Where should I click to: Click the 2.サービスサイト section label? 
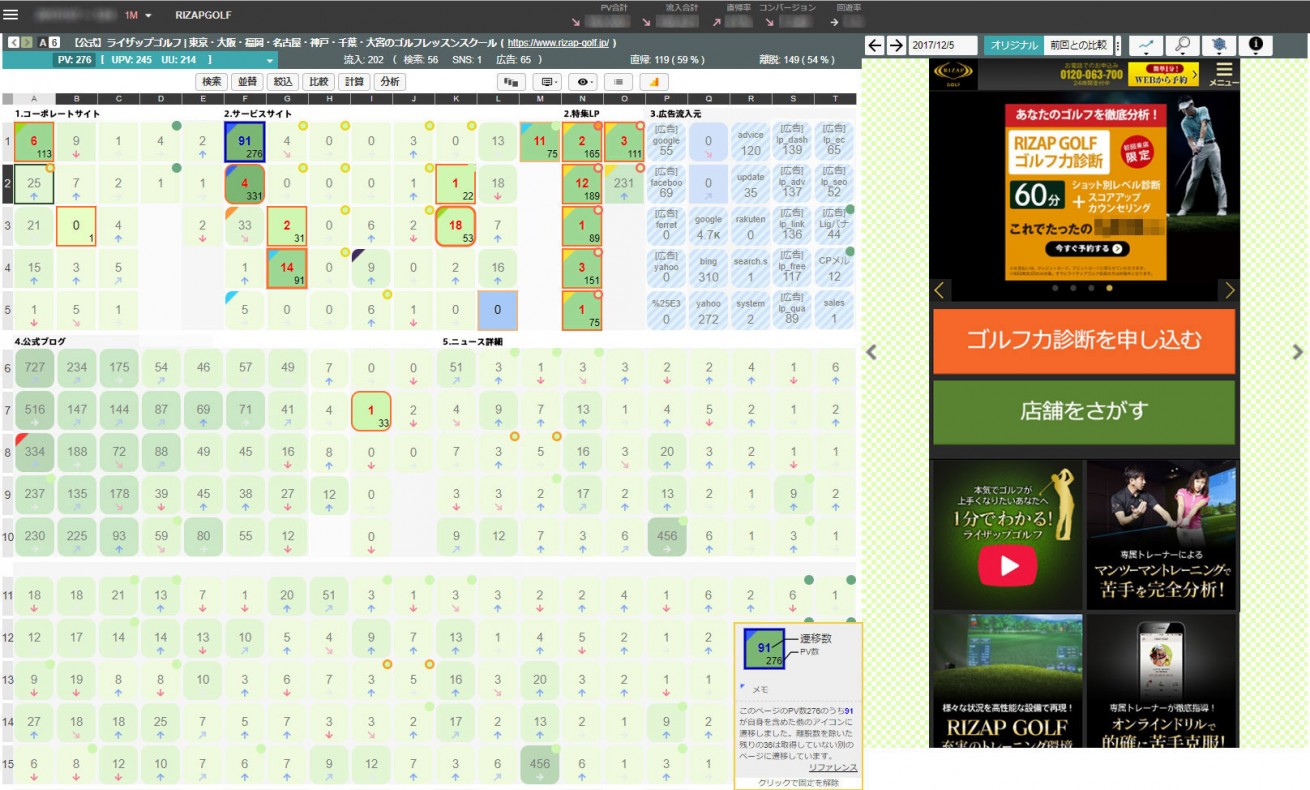point(258,114)
